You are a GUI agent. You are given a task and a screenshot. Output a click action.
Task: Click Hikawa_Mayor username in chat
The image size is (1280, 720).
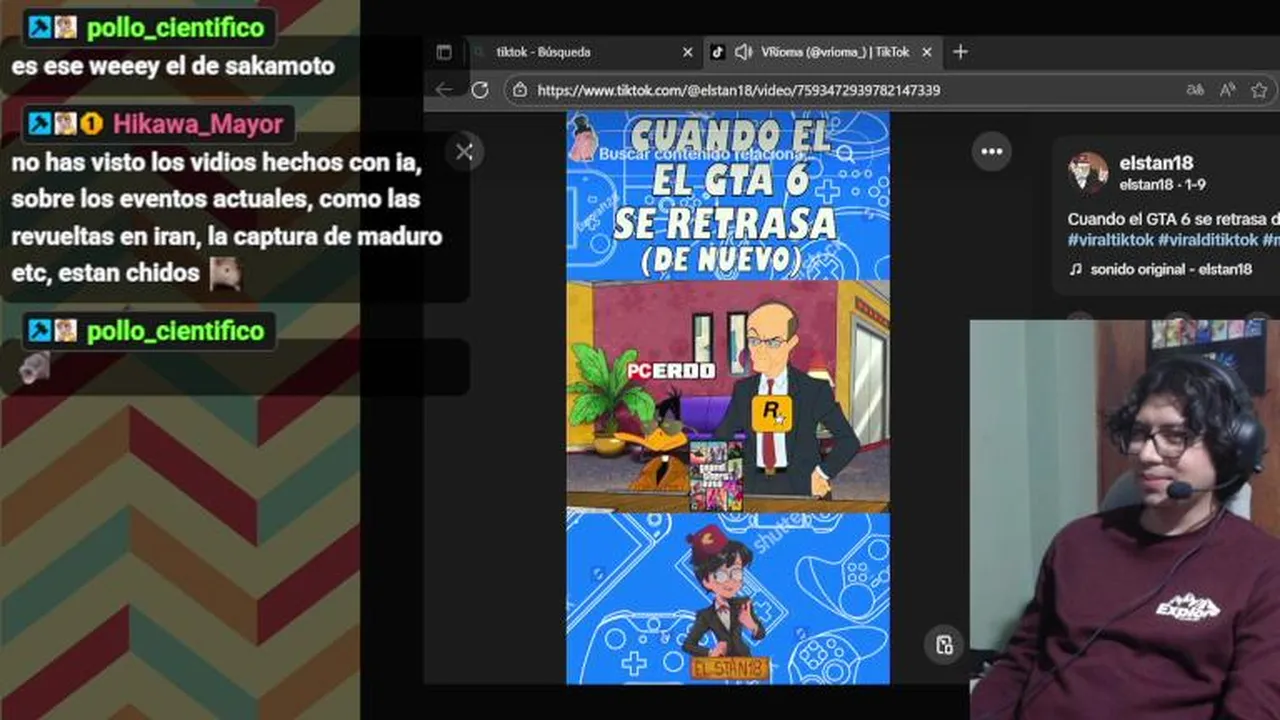click(198, 124)
